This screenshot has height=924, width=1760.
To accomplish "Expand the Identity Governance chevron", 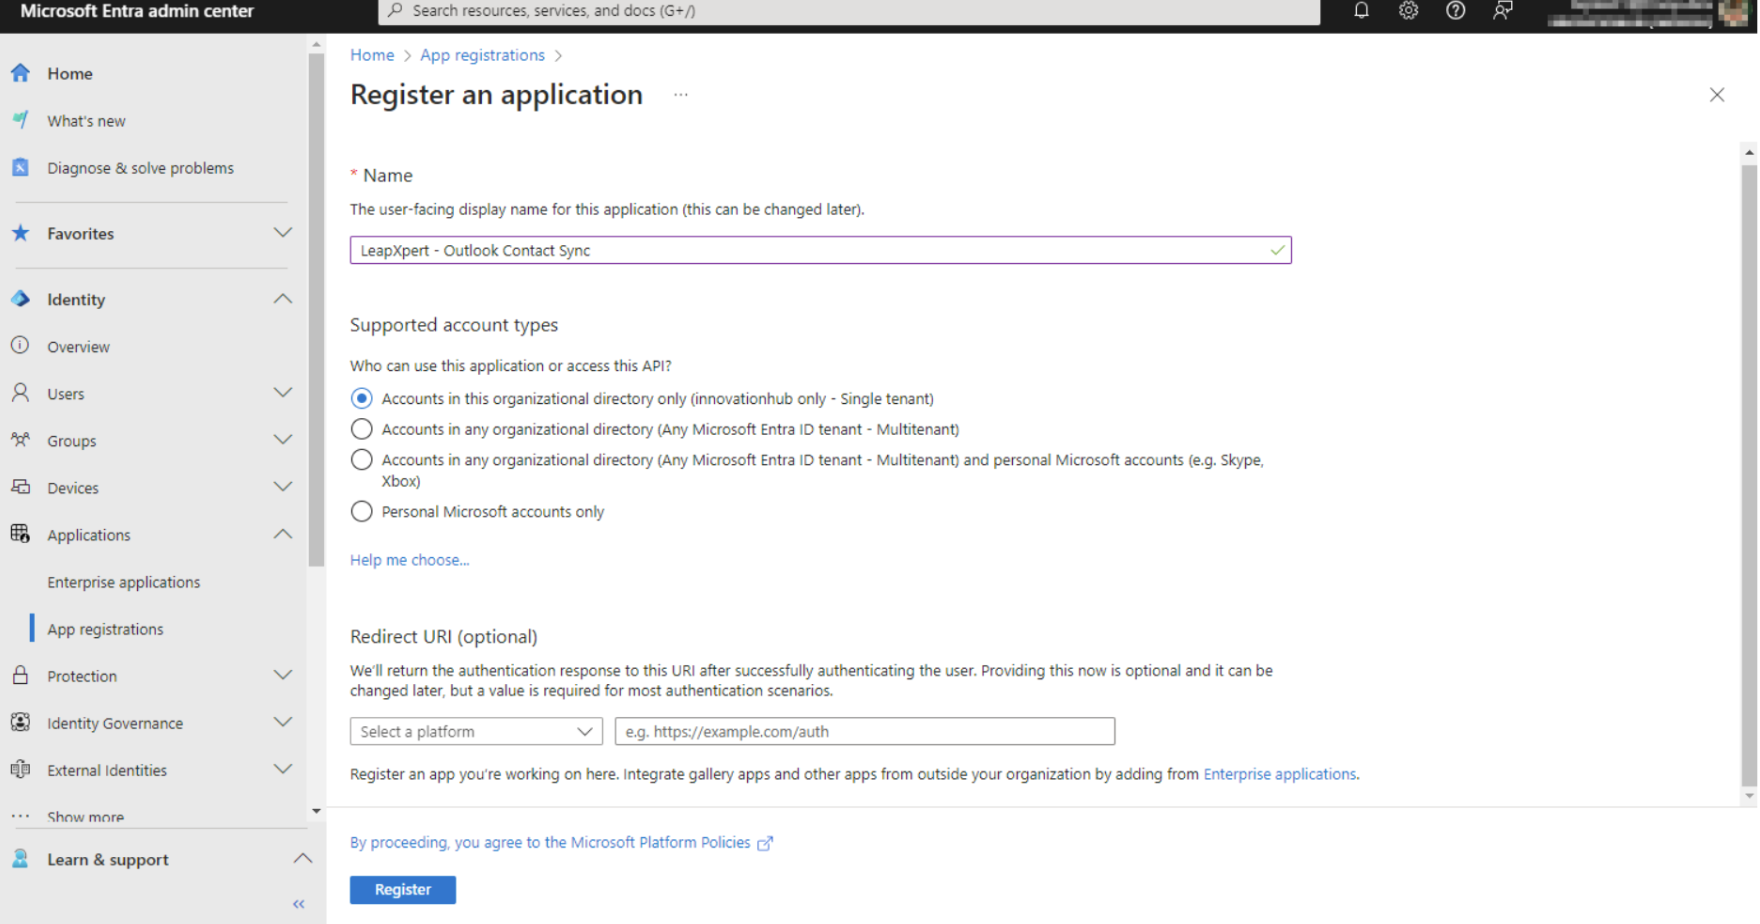I will [283, 722].
